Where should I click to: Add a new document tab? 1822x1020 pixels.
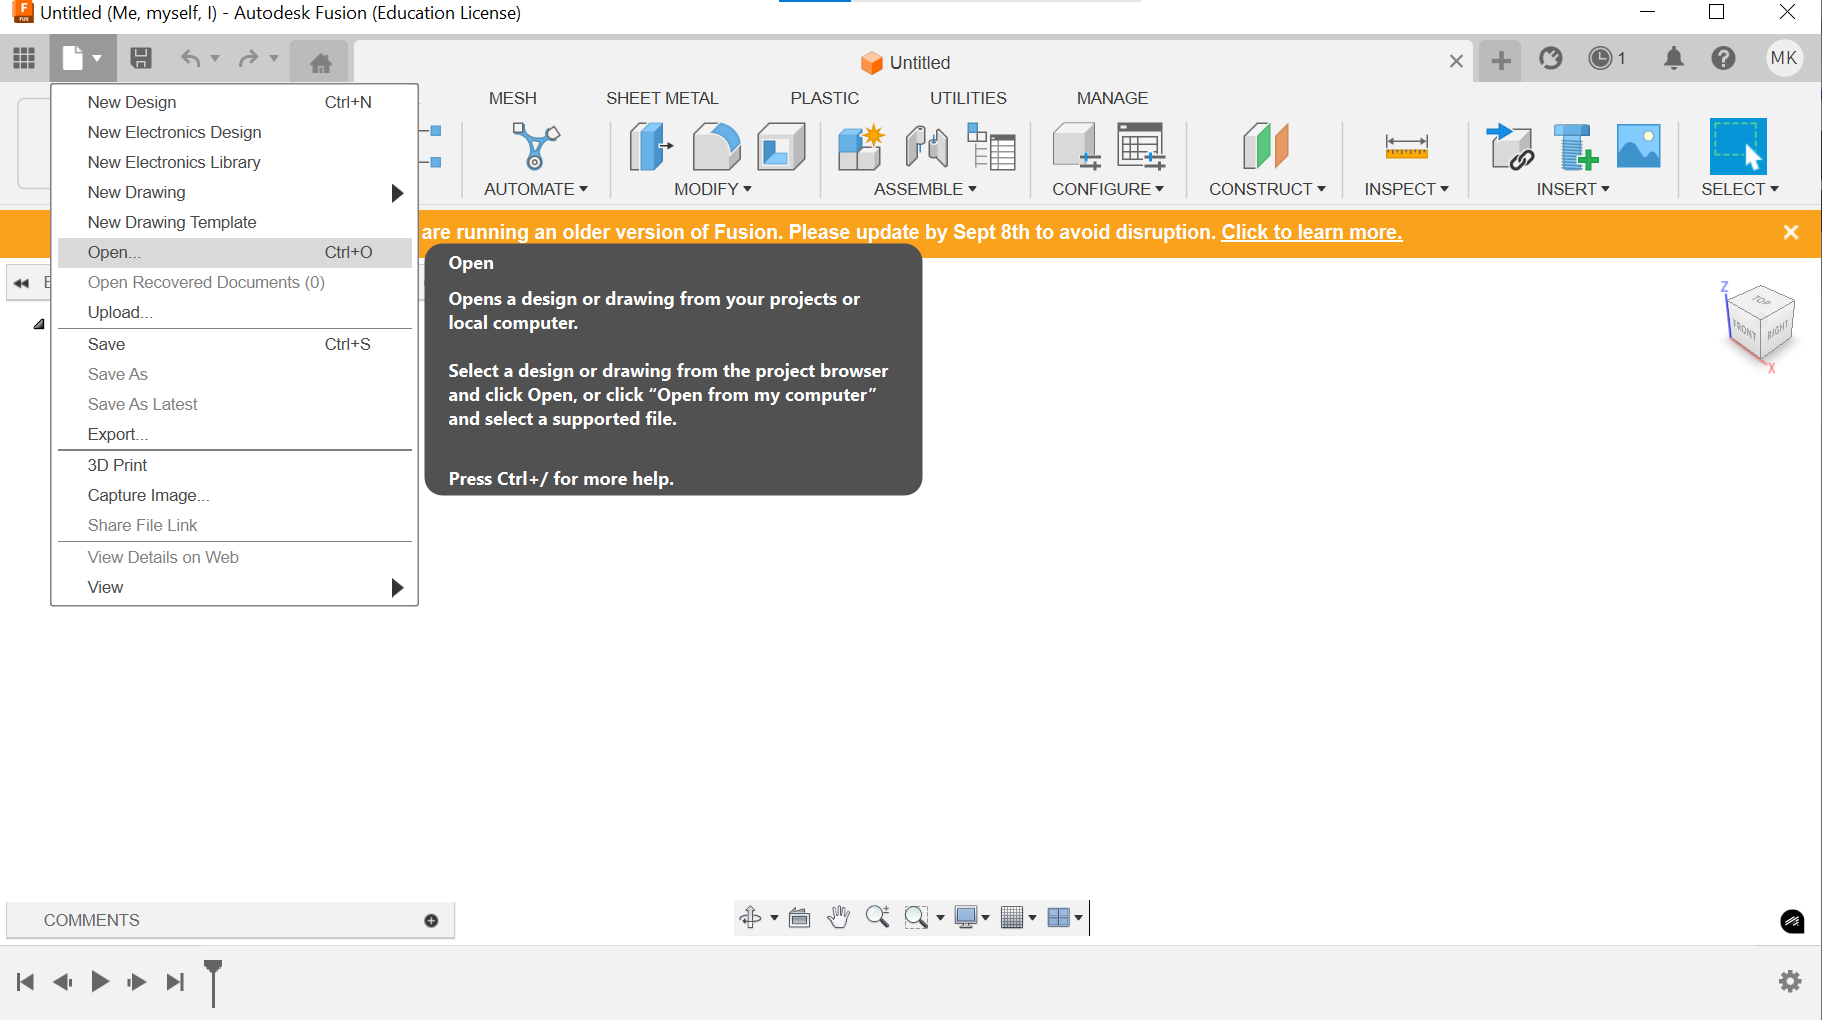tap(1500, 61)
